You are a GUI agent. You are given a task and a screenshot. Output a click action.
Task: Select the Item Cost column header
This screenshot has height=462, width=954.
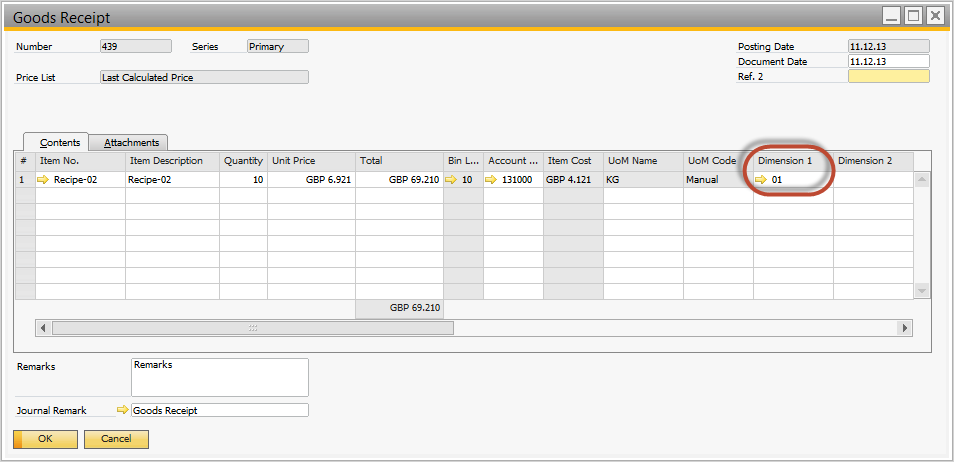(574, 161)
